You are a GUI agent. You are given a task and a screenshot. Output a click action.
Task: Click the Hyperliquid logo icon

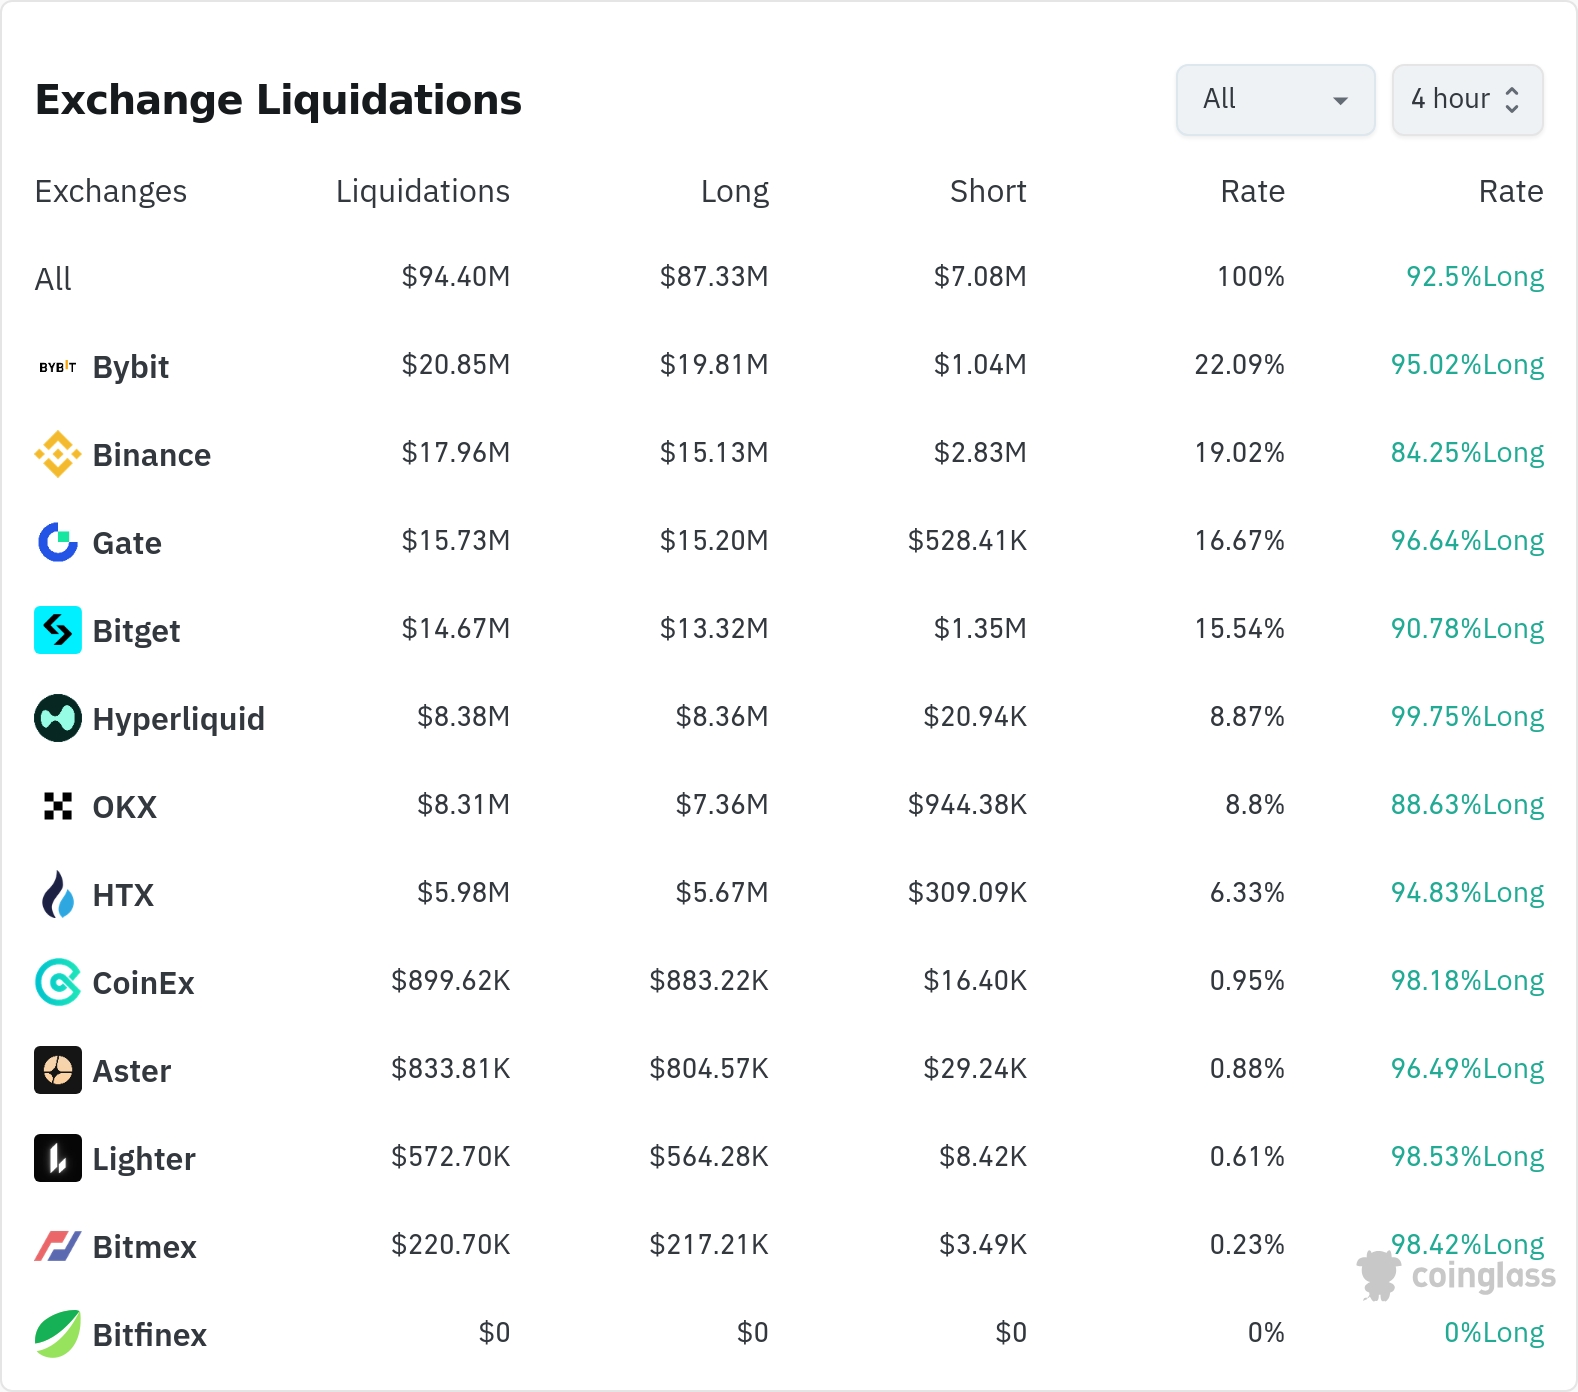click(x=58, y=718)
